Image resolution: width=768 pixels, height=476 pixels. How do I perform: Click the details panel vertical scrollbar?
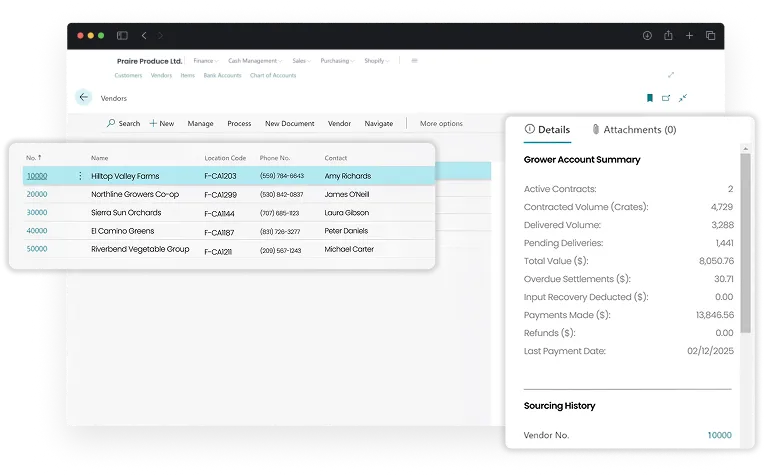(x=744, y=240)
